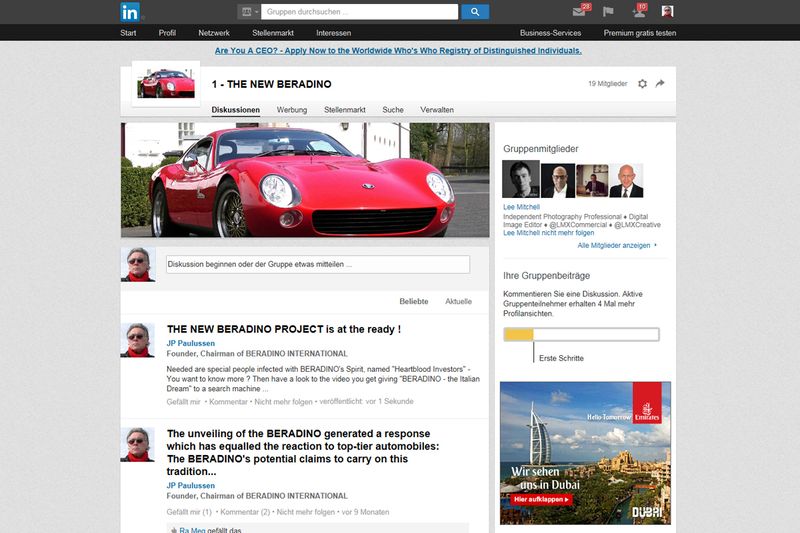800x533 pixels.
Task: Open the search category dropdown
Action: (249, 12)
